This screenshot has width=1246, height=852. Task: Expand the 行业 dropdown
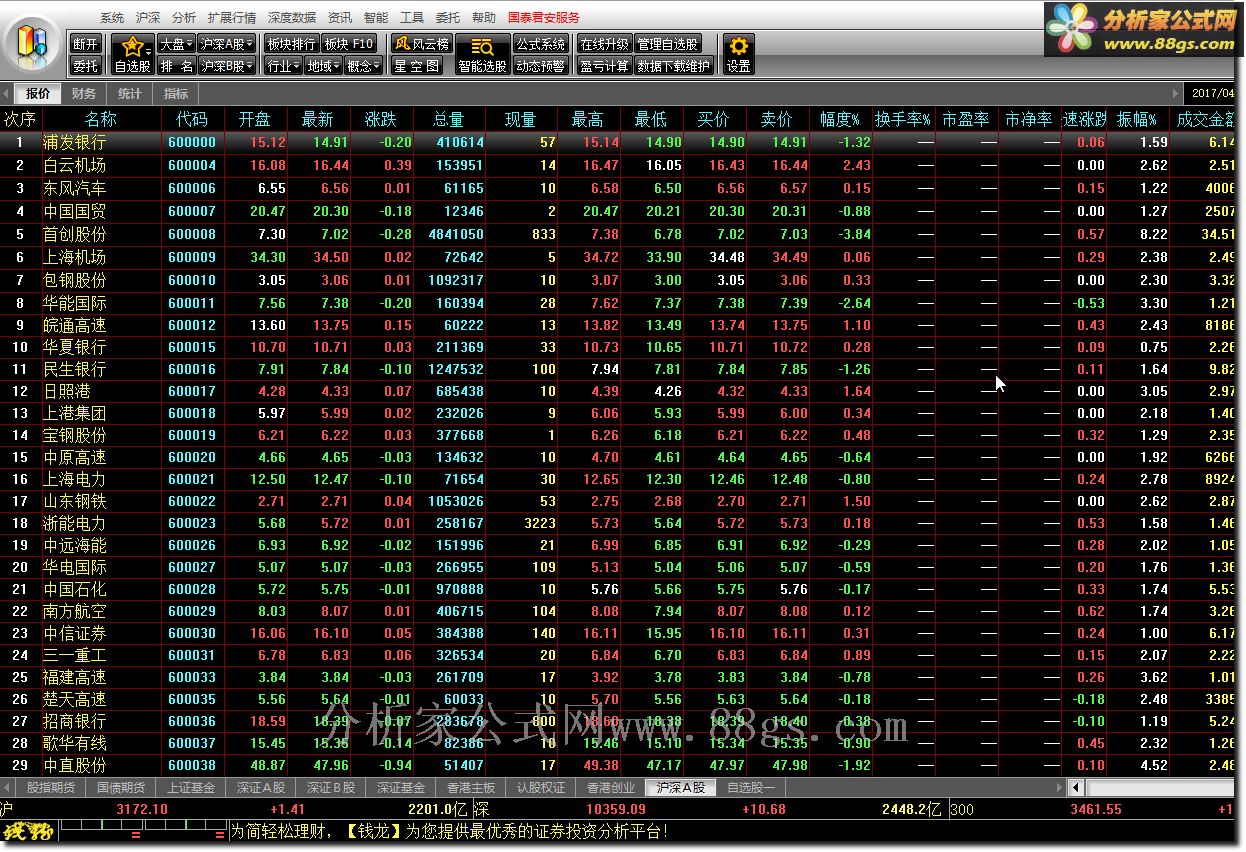[x=282, y=66]
